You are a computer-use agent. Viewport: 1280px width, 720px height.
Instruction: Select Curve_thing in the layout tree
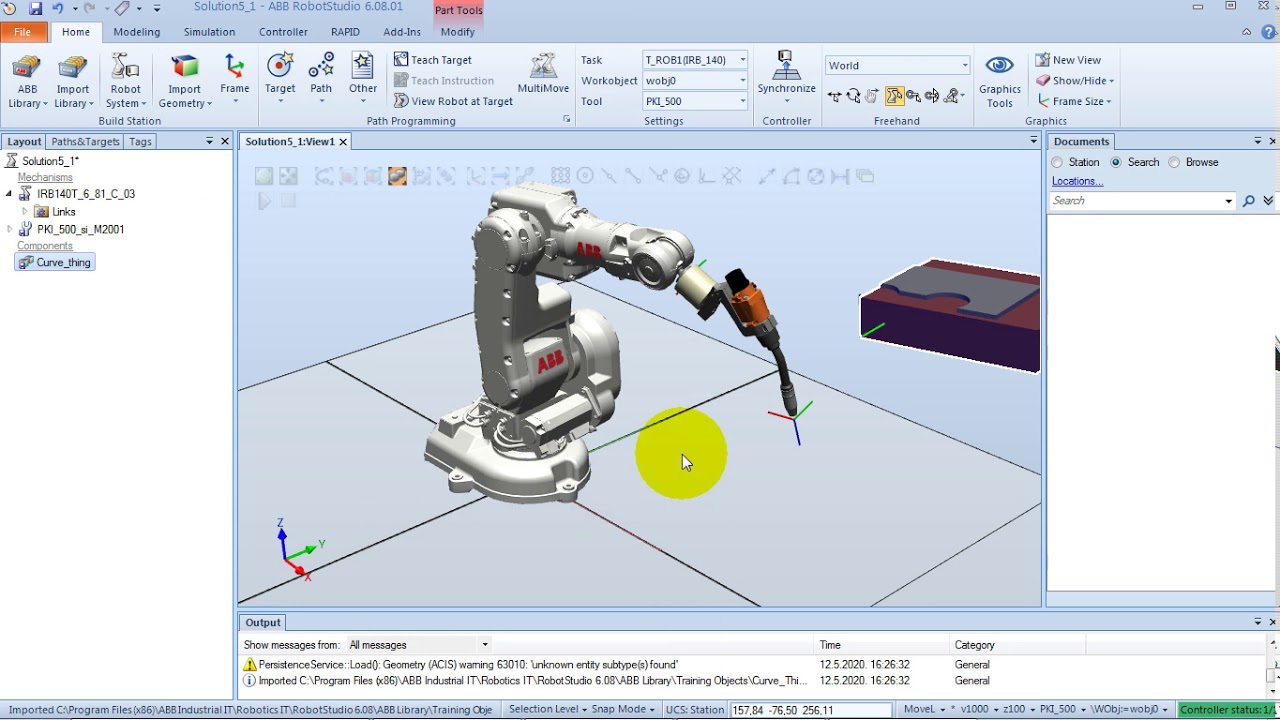pyautogui.click(x=55, y=263)
